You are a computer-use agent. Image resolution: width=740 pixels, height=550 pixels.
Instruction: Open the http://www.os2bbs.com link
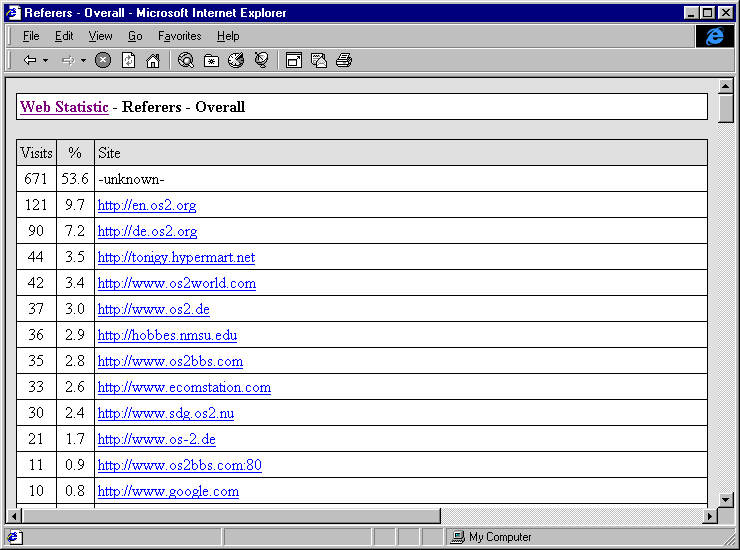(x=170, y=361)
